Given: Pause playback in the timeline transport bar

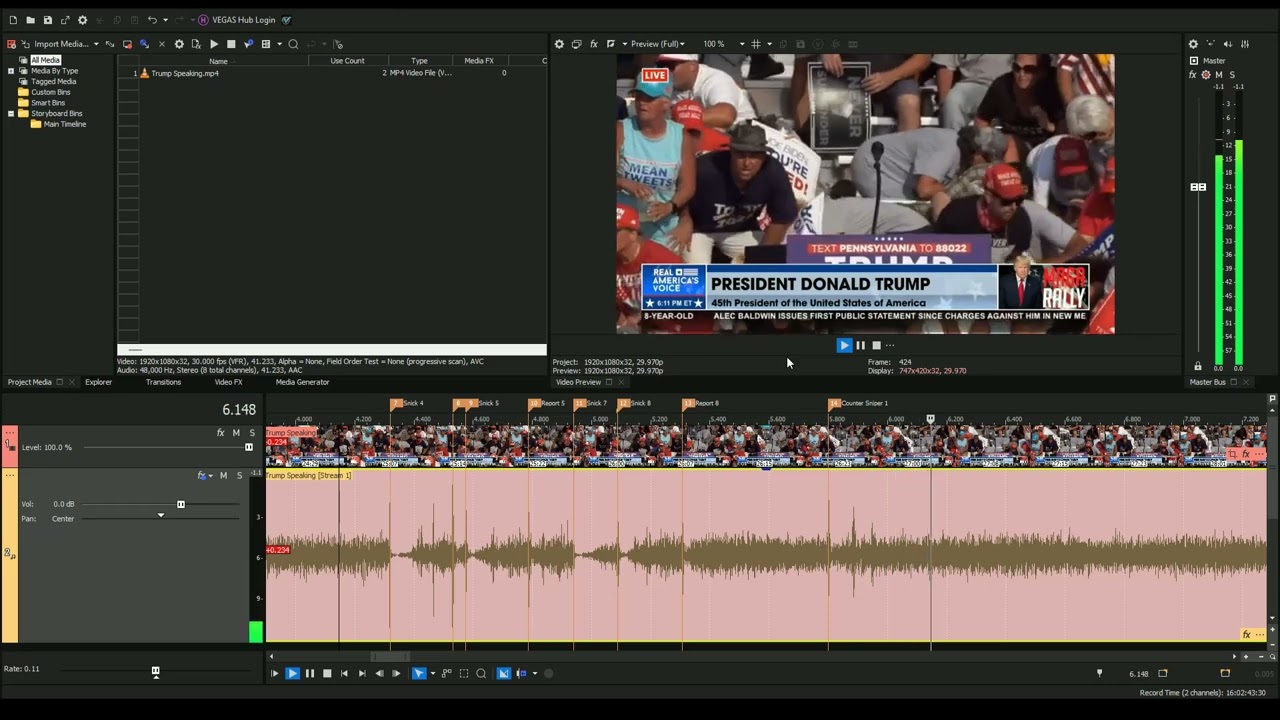Looking at the screenshot, I should (x=309, y=674).
